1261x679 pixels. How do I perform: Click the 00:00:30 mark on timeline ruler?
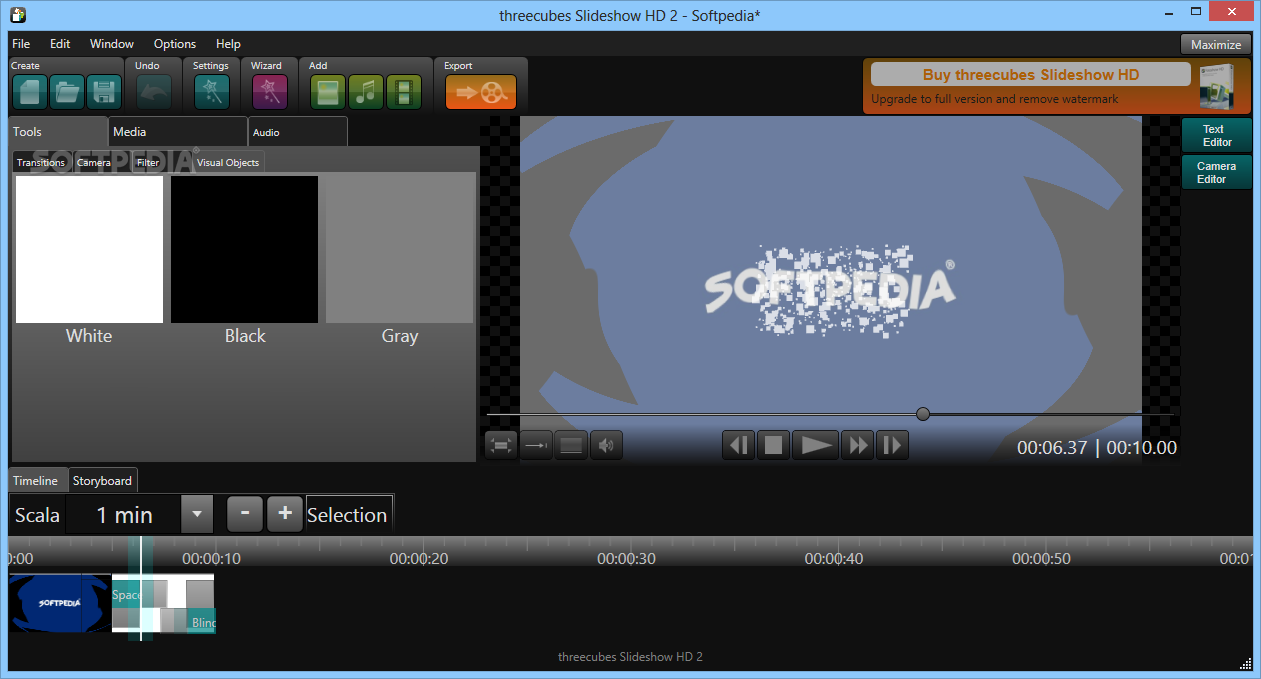click(x=627, y=559)
